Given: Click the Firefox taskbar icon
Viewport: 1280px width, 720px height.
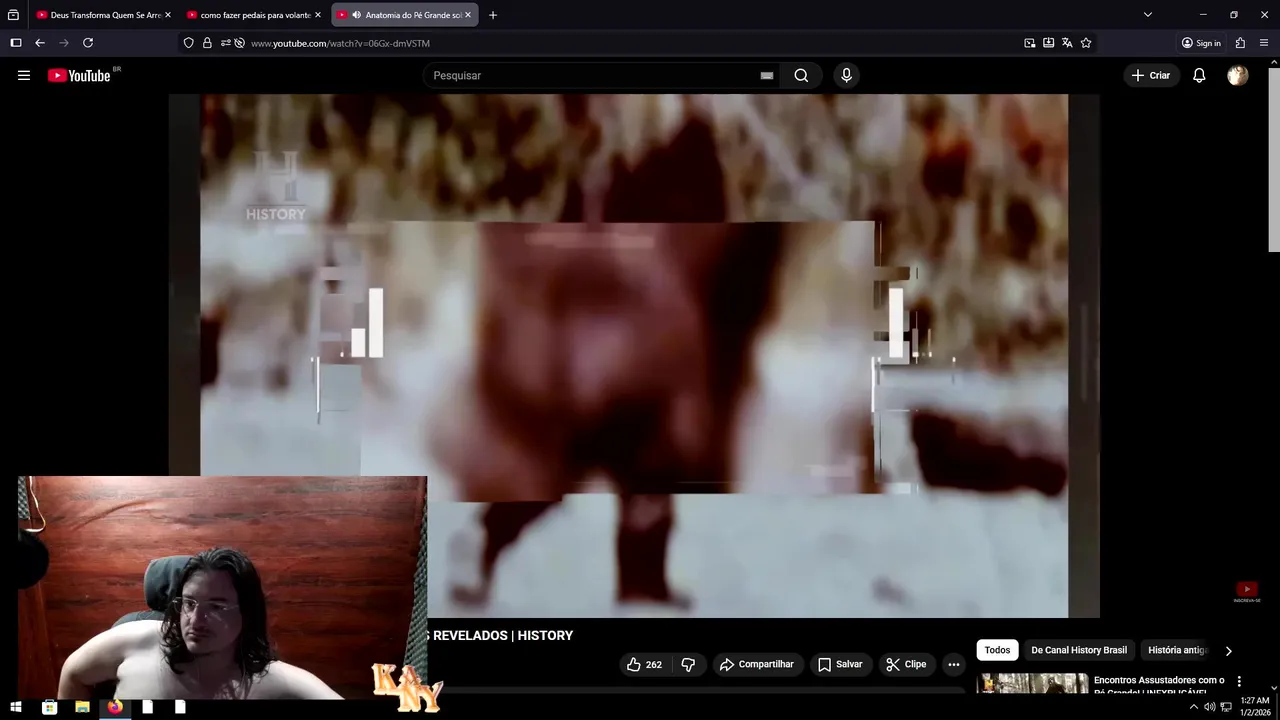Looking at the screenshot, I should point(115,707).
